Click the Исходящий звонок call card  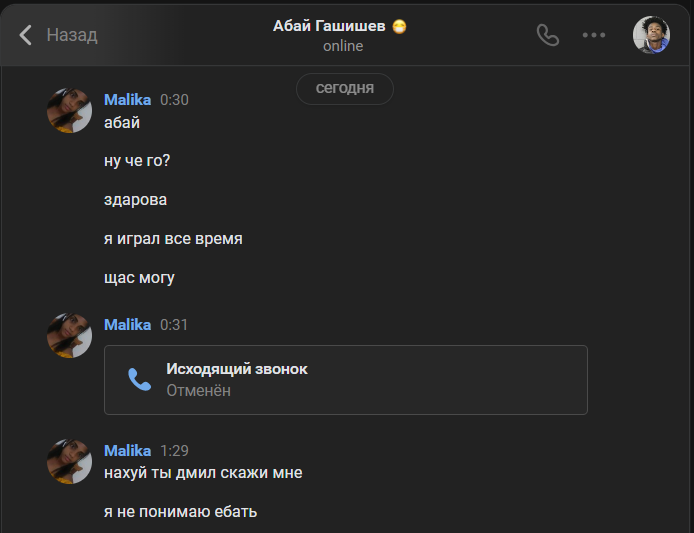click(x=345, y=380)
